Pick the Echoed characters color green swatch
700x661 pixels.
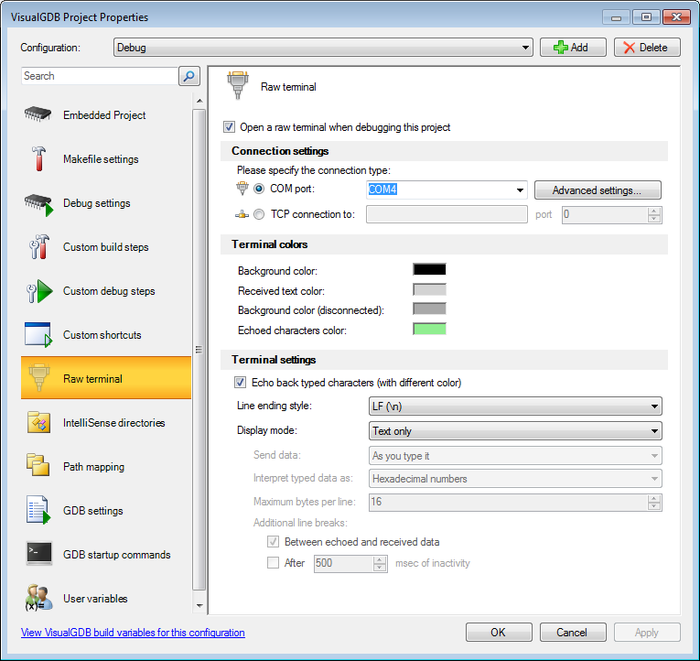(x=429, y=329)
